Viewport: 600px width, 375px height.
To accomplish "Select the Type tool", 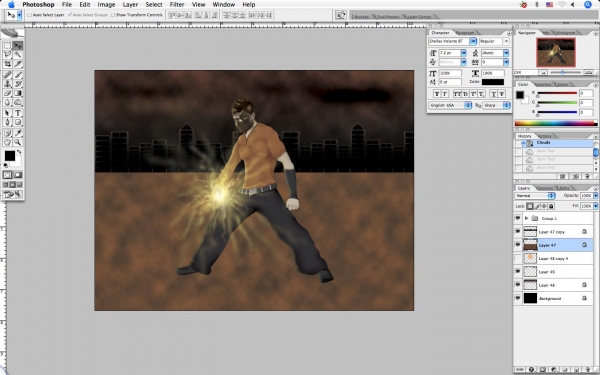I will pyautogui.click(x=18, y=113).
